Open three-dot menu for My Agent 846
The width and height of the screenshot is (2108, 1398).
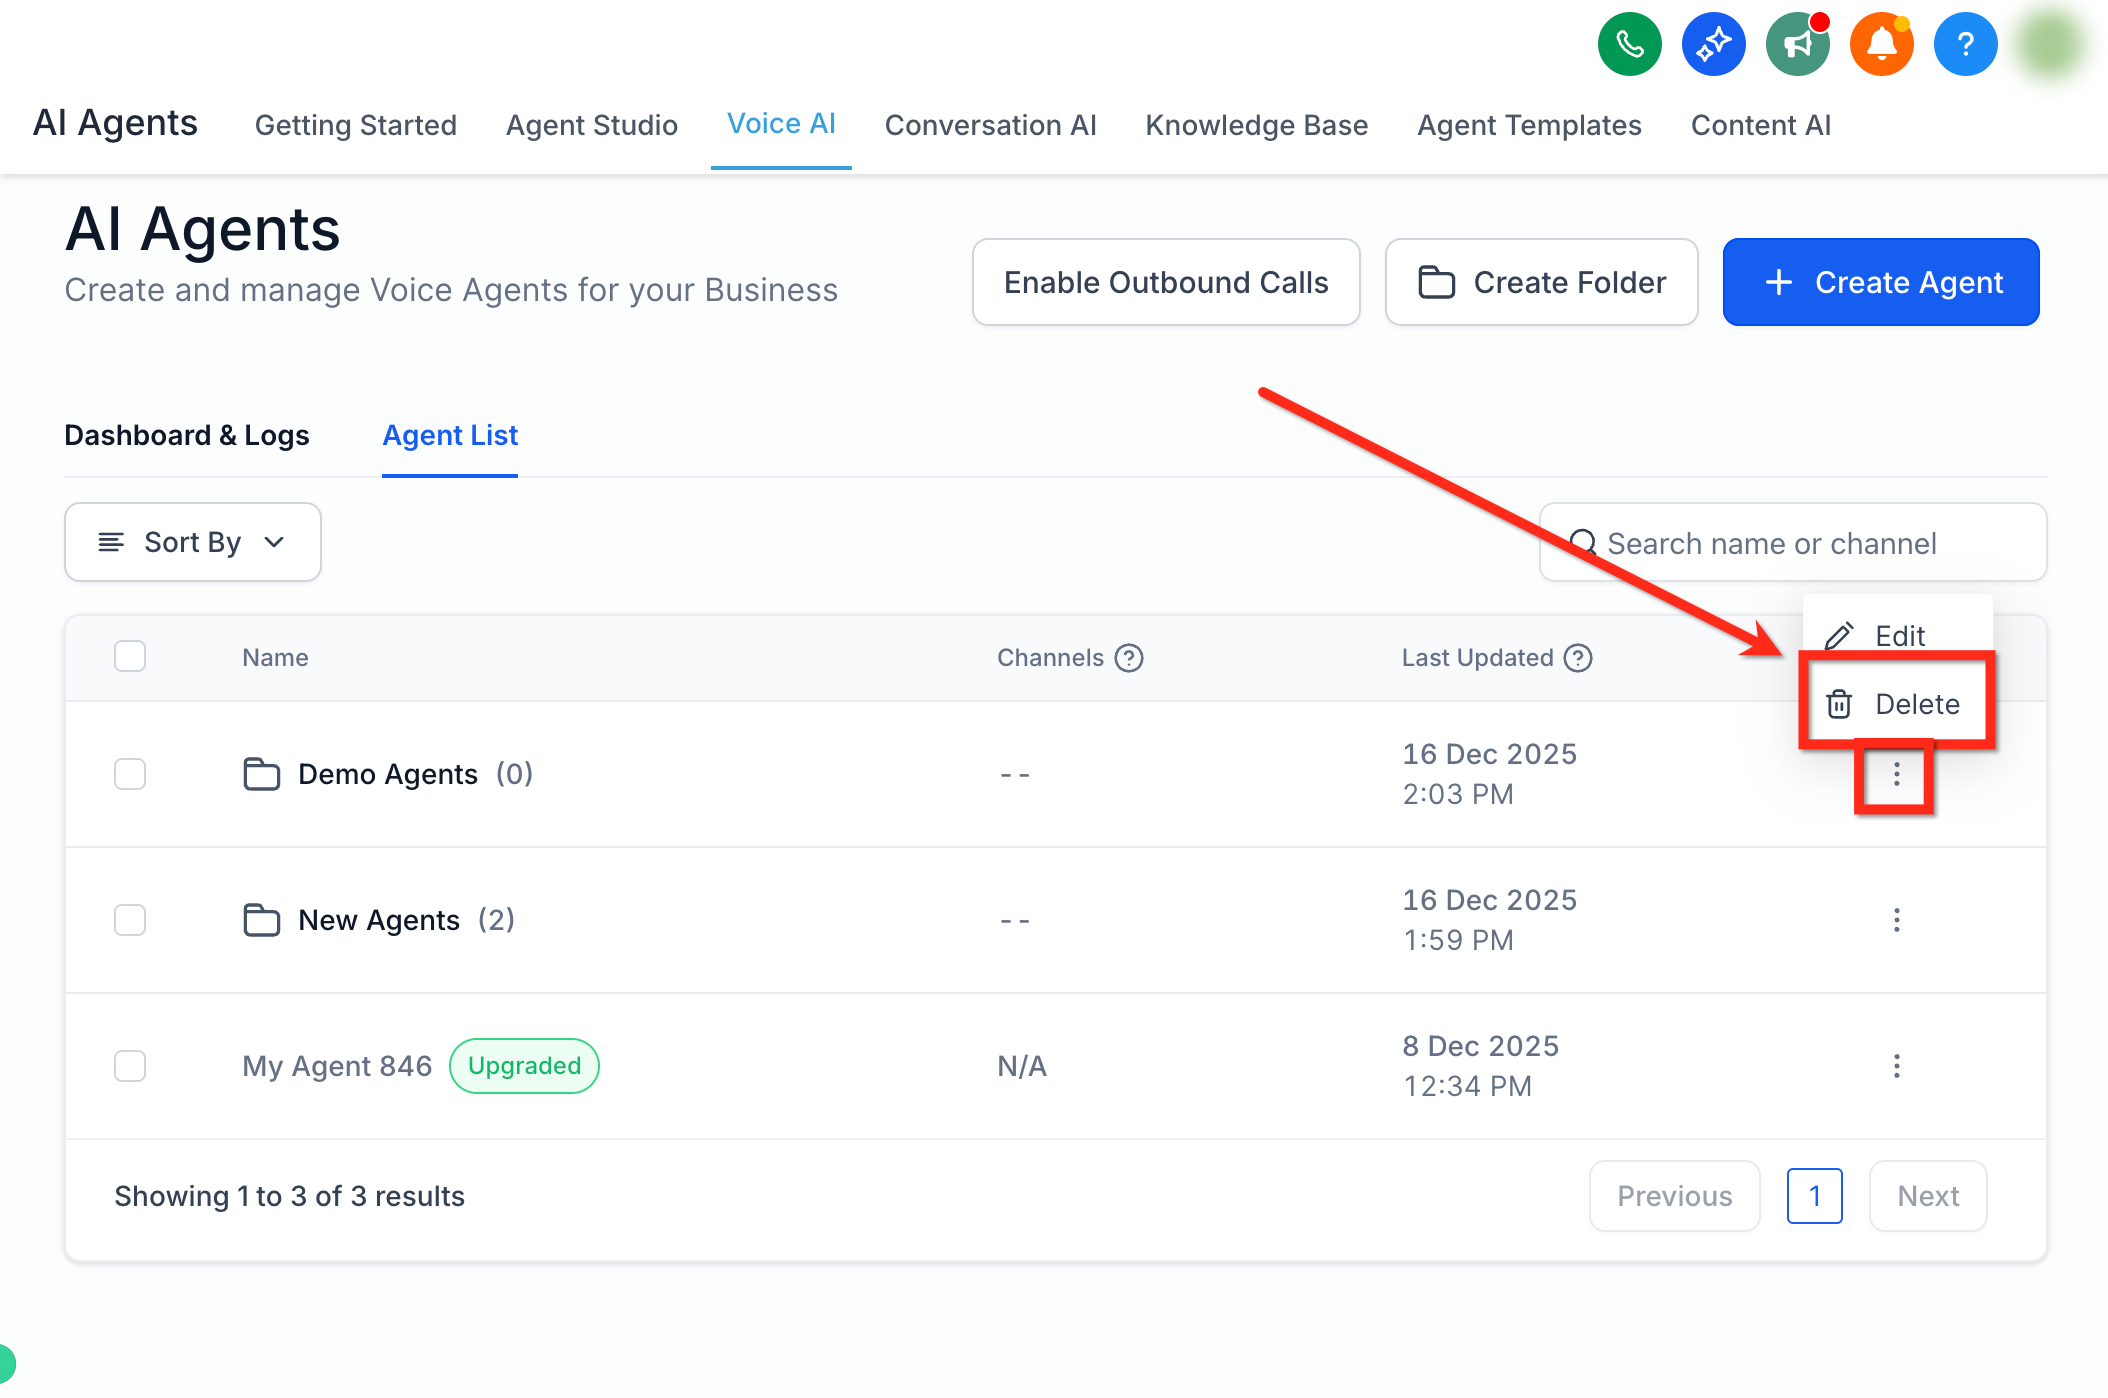(1896, 1066)
